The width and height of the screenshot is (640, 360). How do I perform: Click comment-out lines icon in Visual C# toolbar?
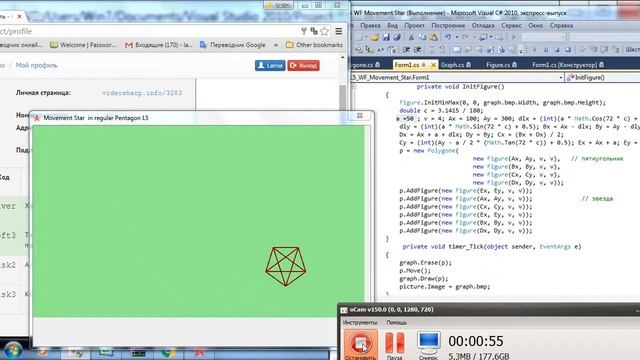coord(431,50)
